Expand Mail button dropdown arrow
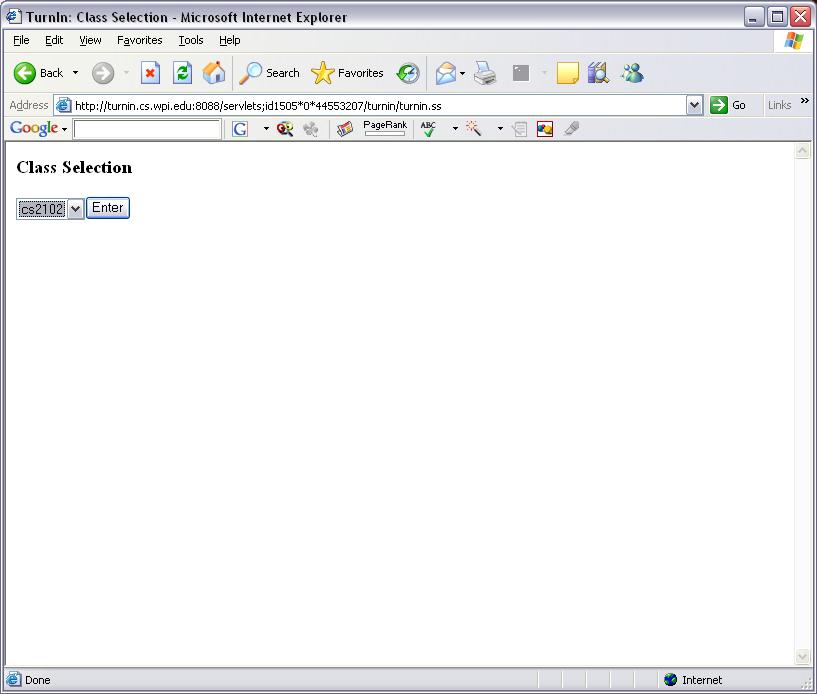This screenshot has width=817, height=694. pyautogui.click(x=462, y=73)
